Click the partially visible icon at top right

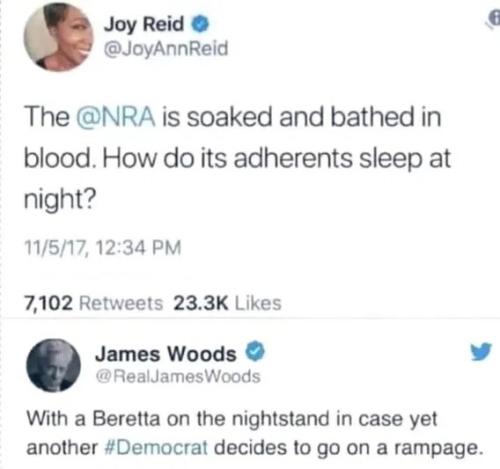[494, 18]
